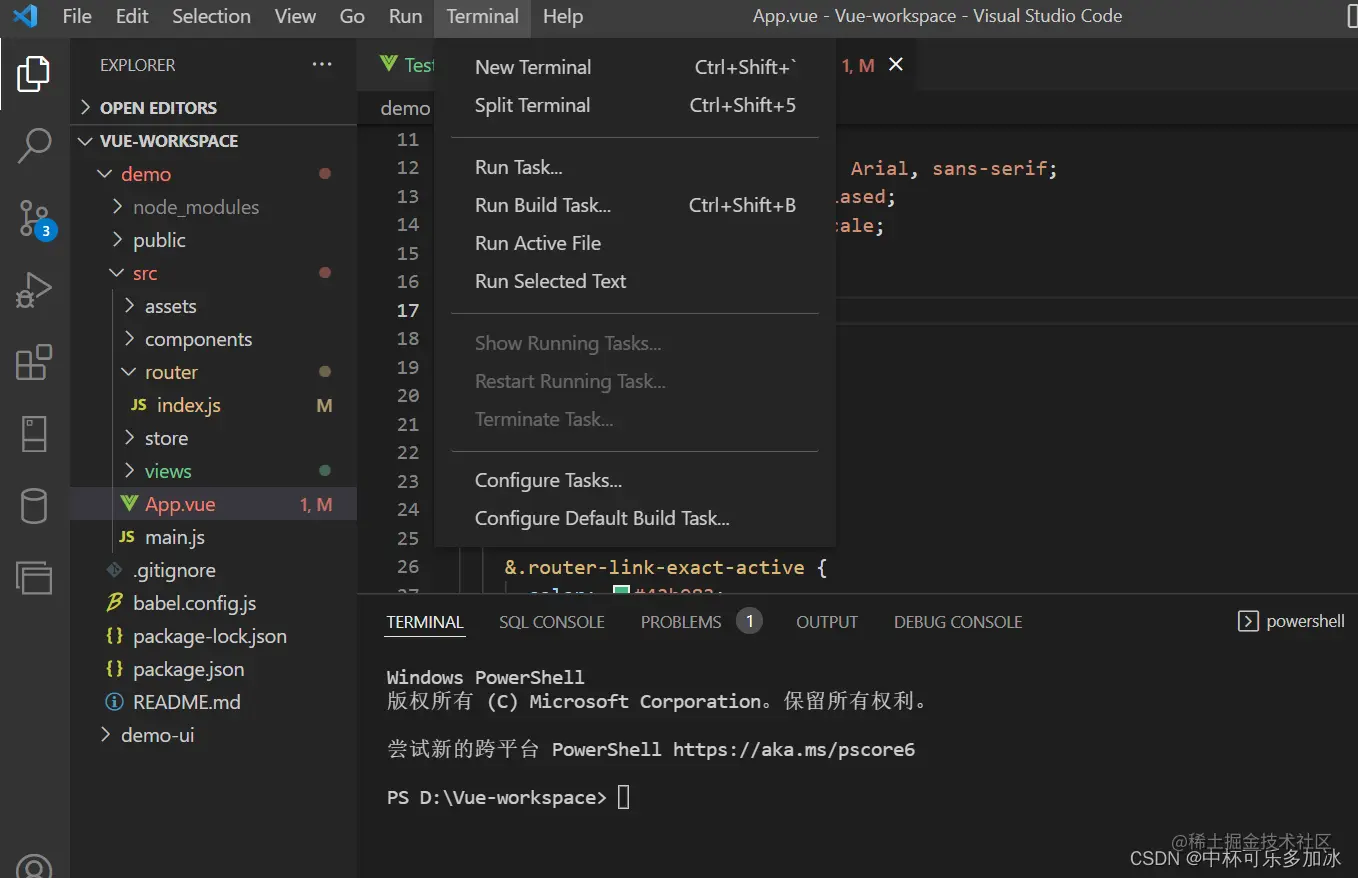Open Run and Debug view icon
This screenshot has height=878, width=1358.
coord(34,291)
